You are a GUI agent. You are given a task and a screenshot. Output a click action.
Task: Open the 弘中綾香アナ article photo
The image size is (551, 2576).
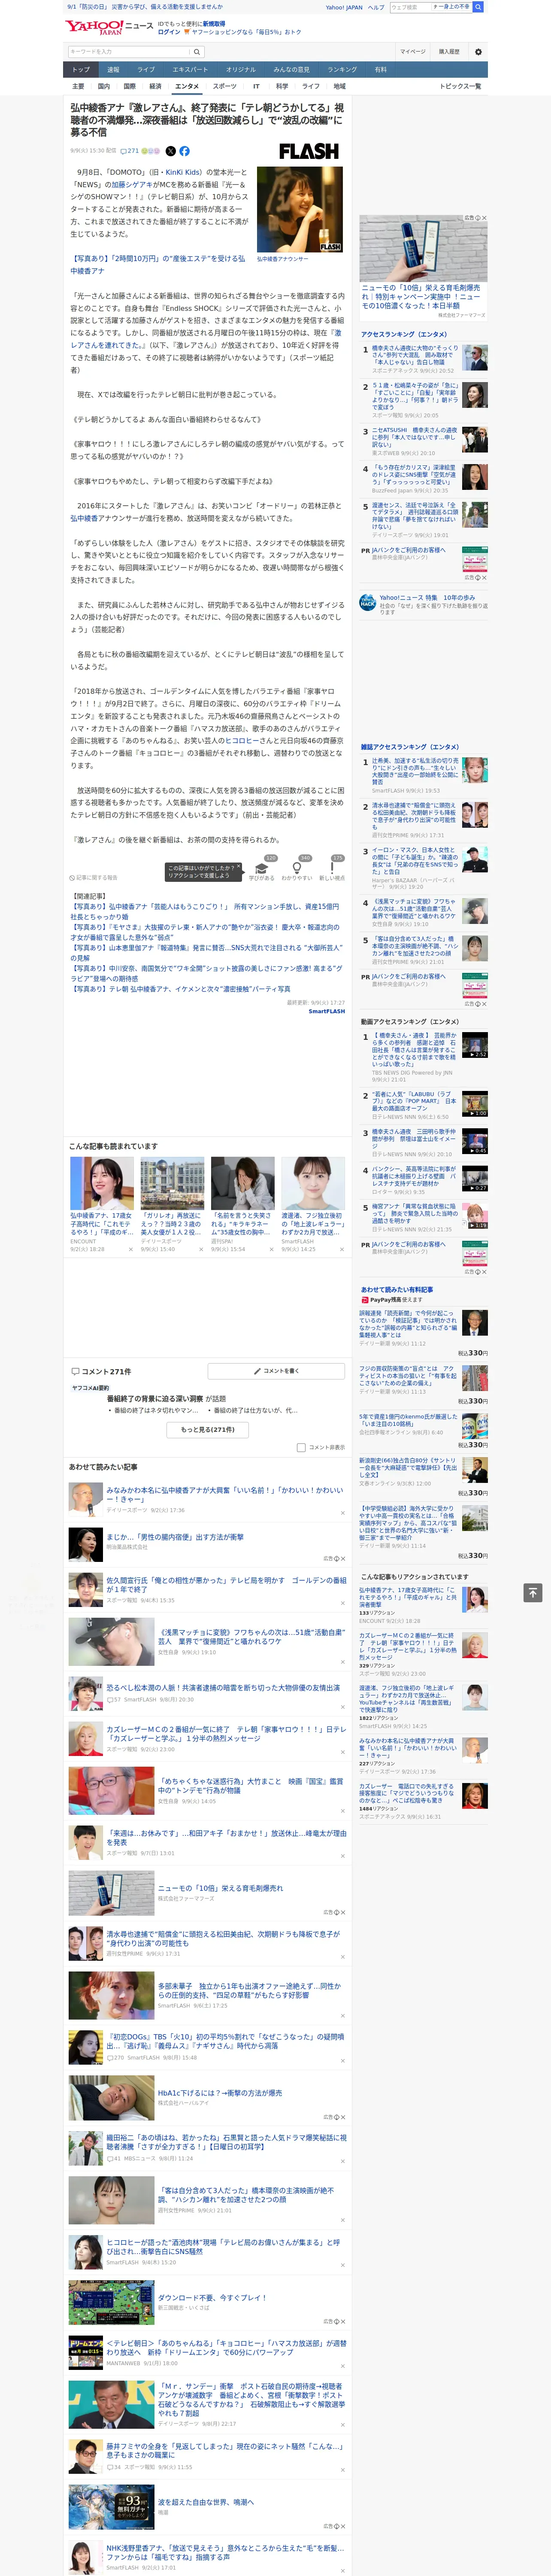(x=300, y=209)
